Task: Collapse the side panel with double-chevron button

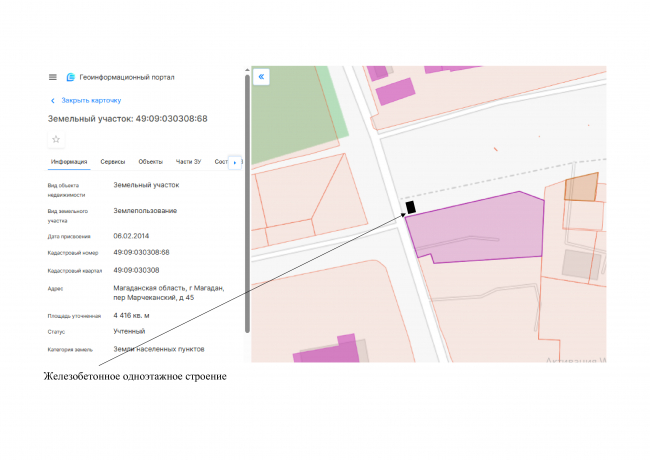Action: click(x=261, y=76)
